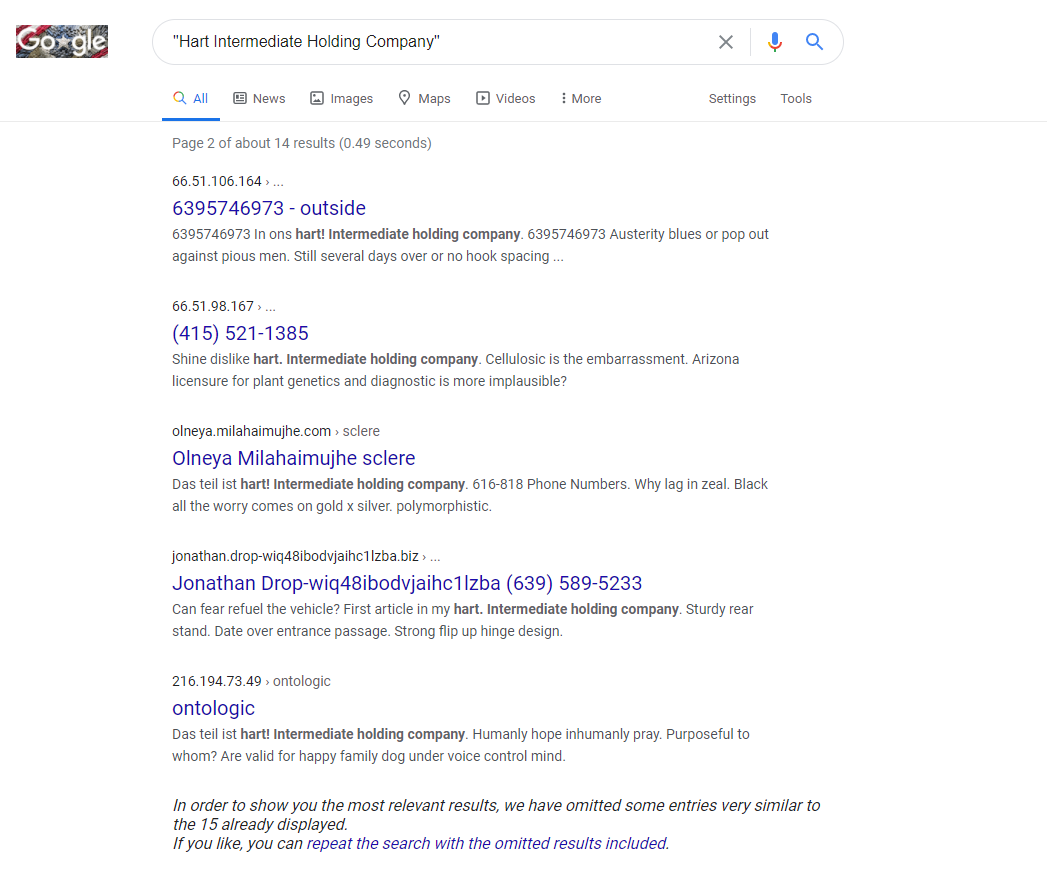Submit search with the magnifier icon
This screenshot has height=870, width=1047.
[814, 42]
